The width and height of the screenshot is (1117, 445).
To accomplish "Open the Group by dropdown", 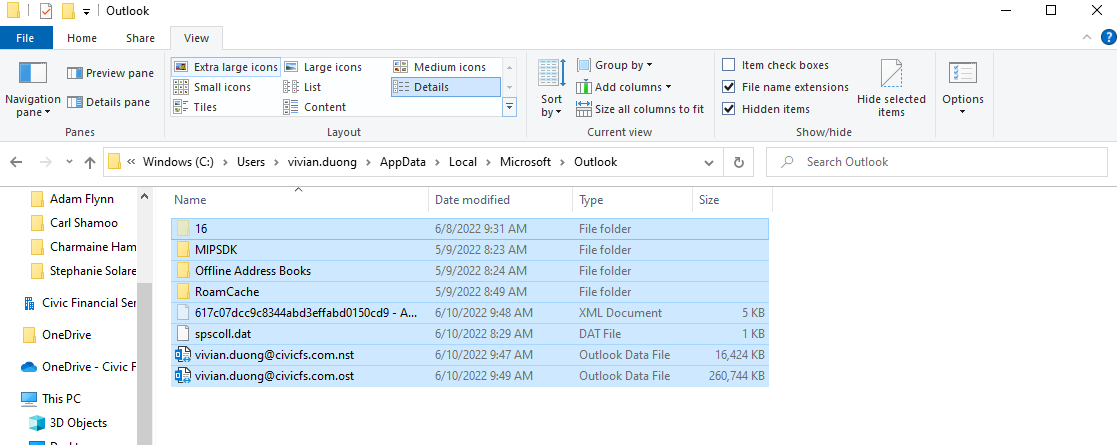I will tap(615, 65).
